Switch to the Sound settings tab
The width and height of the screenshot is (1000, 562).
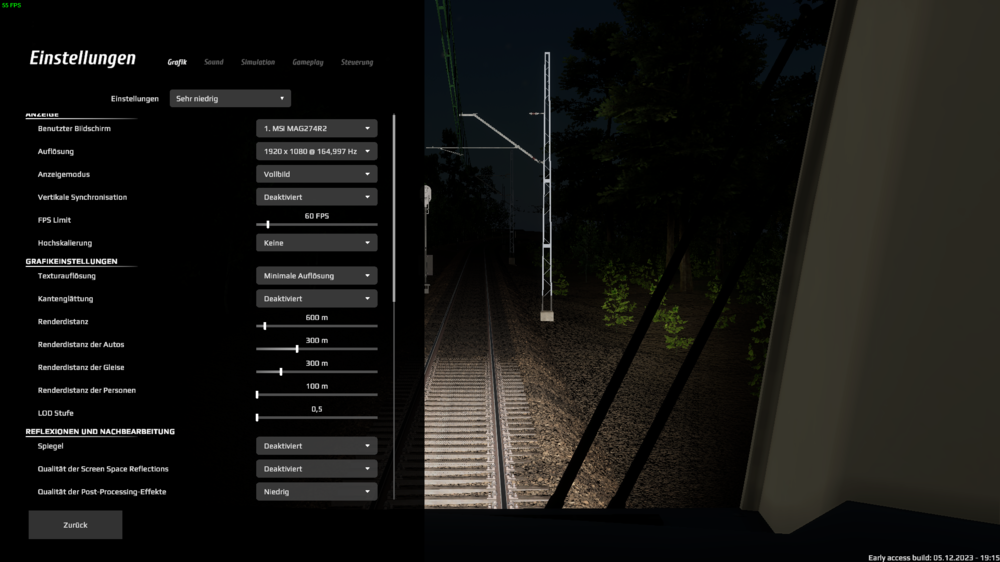pos(213,62)
